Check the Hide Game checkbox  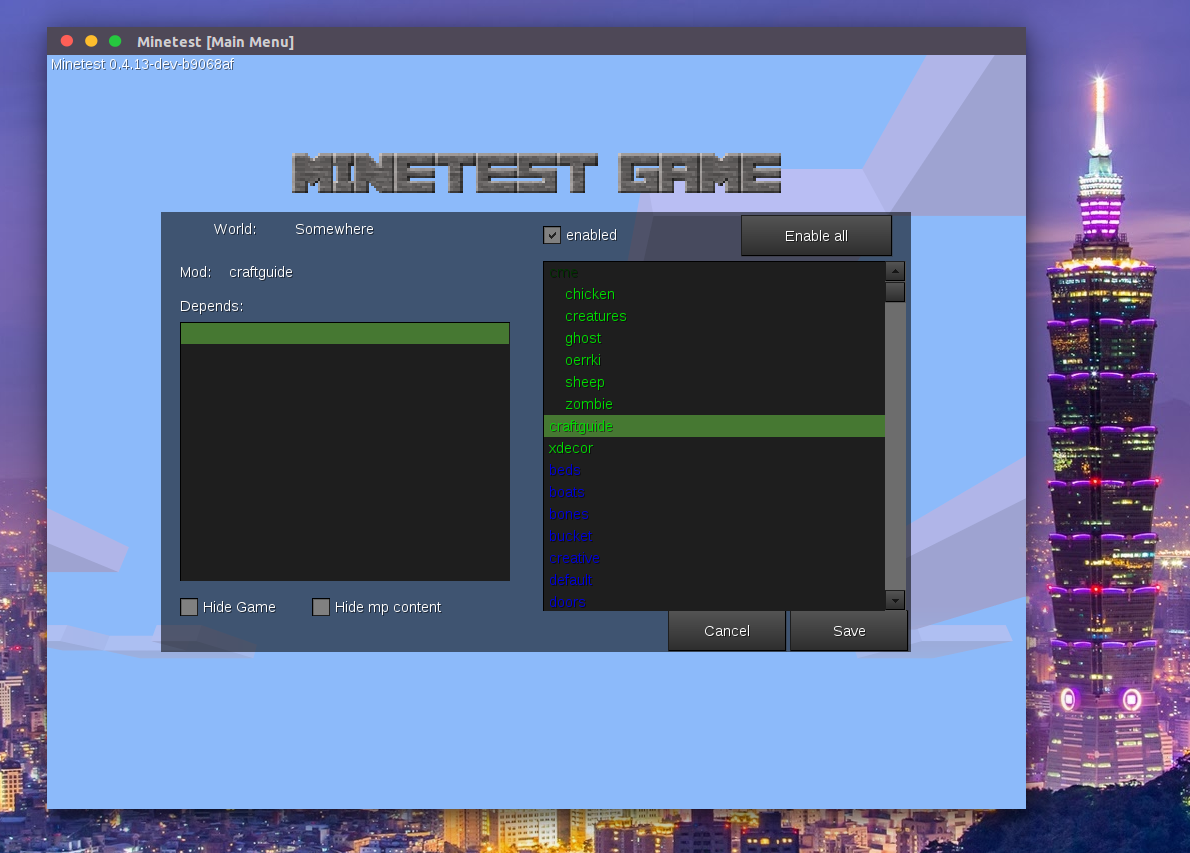coord(189,607)
